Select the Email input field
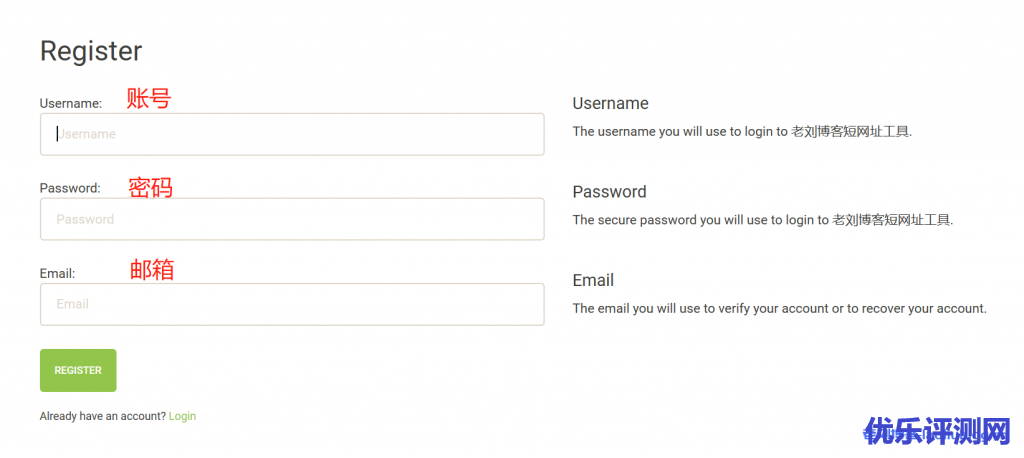Image resolution: width=1024 pixels, height=458 pixels. pos(291,304)
